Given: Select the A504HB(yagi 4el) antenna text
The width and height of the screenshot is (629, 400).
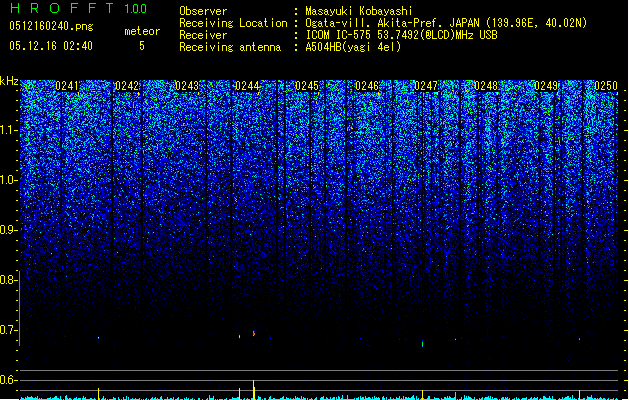Looking at the screenshot, I should coord(353,47).
